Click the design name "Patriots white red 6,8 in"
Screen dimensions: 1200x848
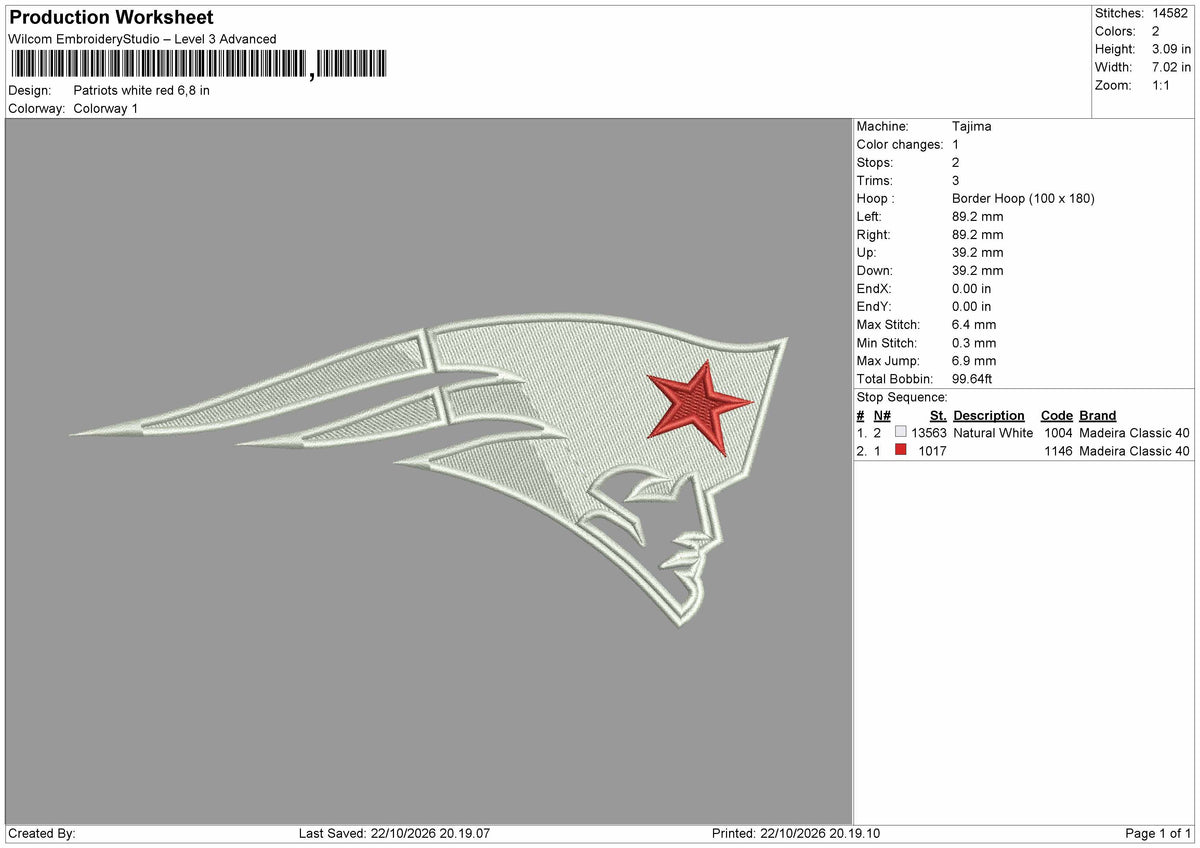click(142, 90)
